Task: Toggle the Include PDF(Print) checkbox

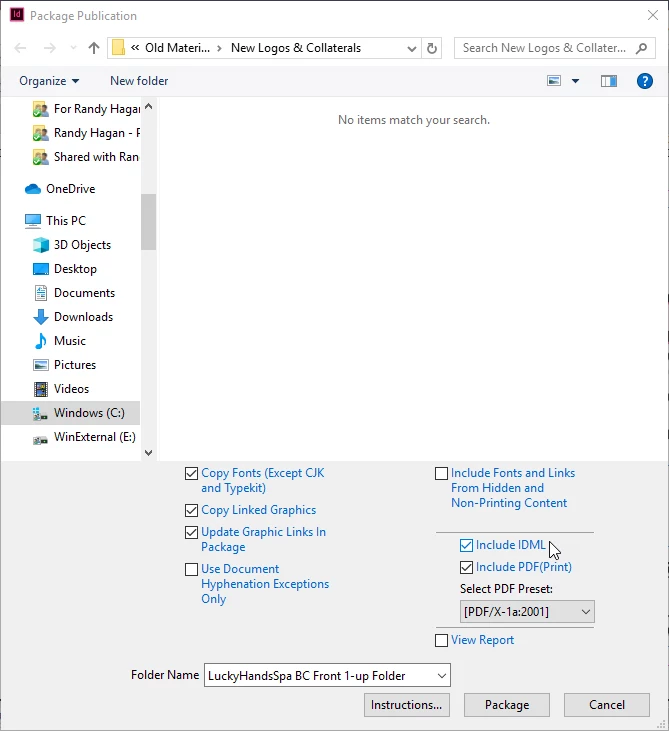Action: 466,567
